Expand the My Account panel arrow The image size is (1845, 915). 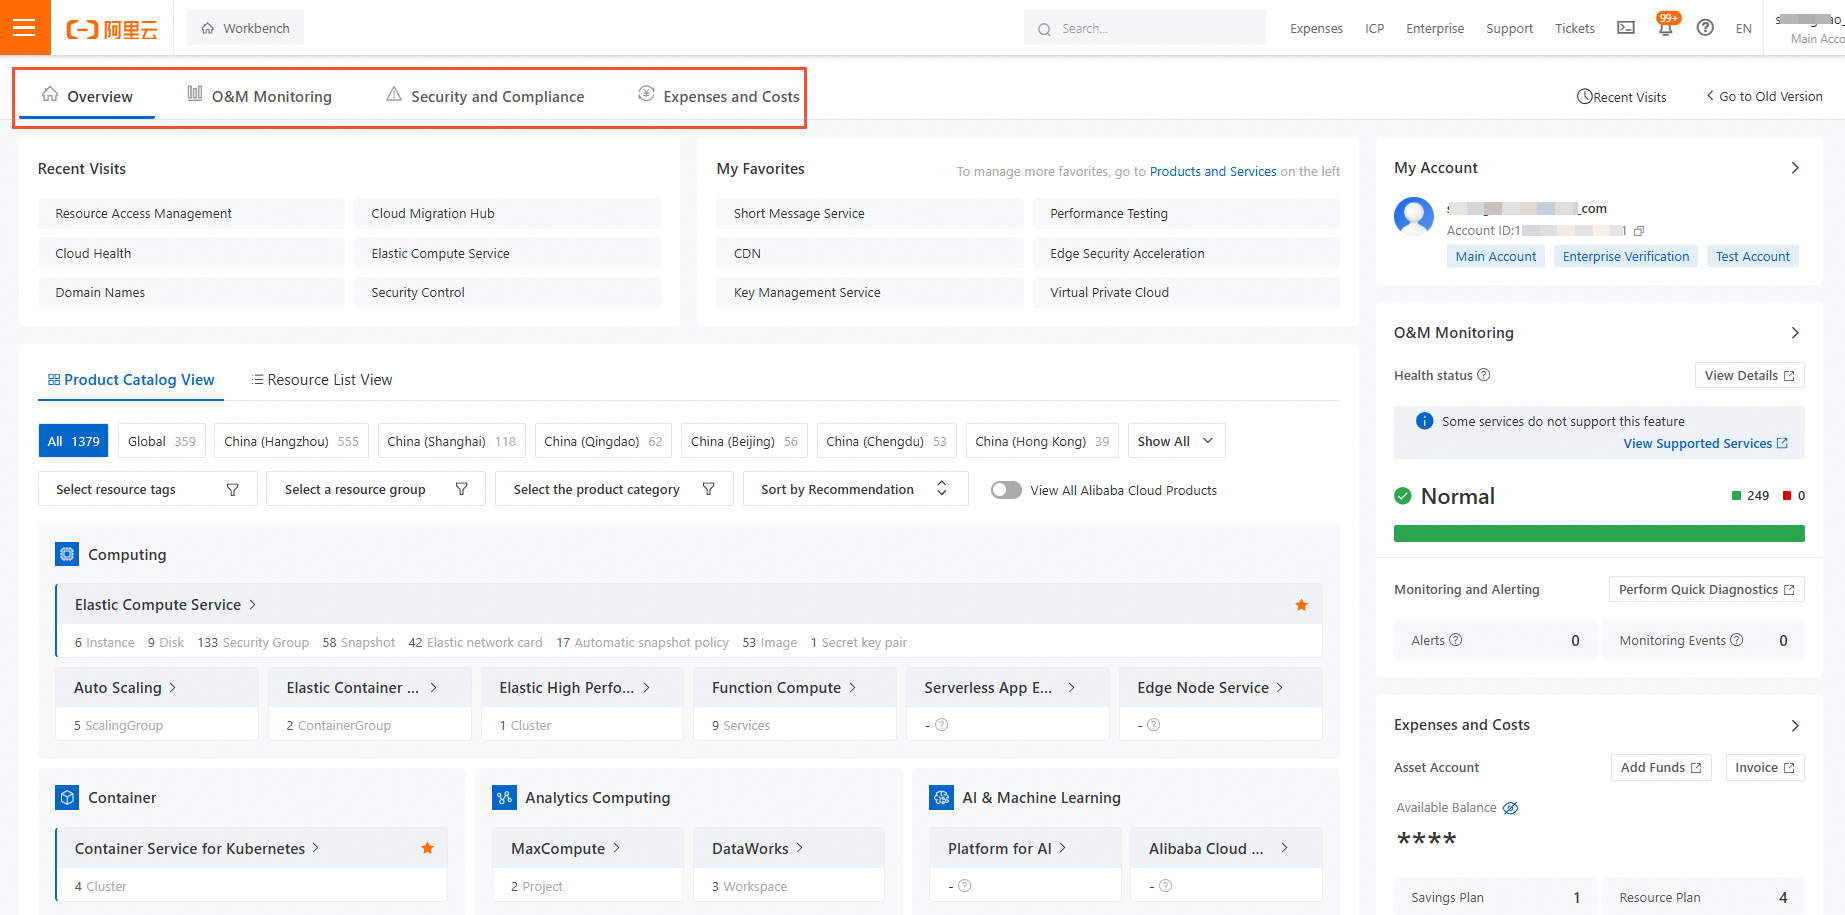coord(1795,168)
